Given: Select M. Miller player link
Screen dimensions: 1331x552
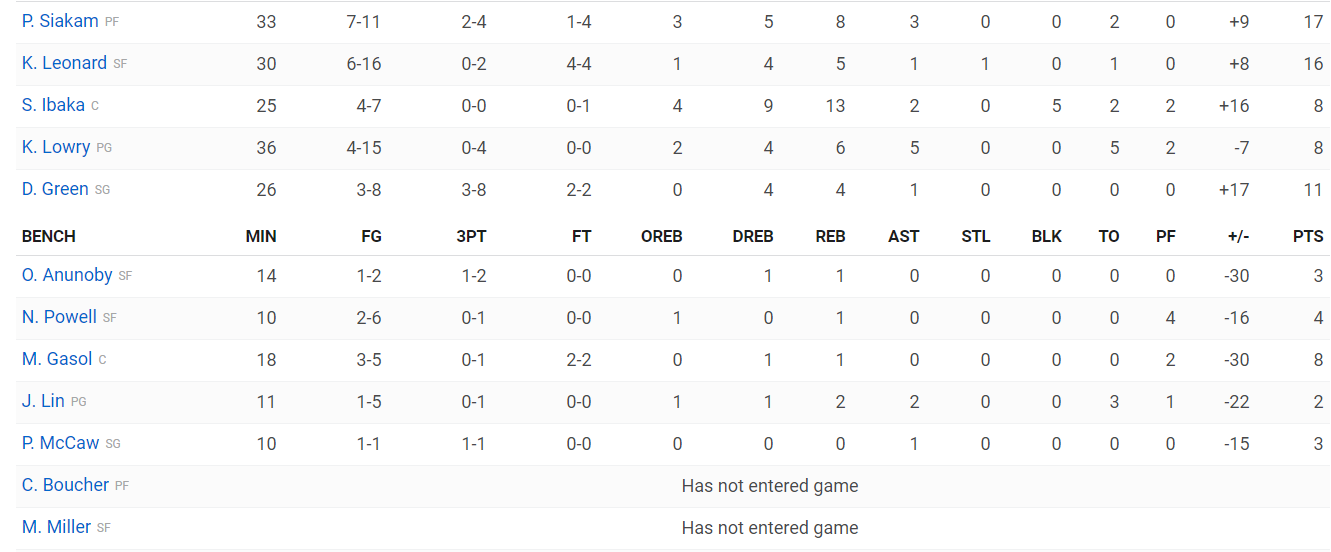Looking at the screenshot, I should click(x=56, y=527).
